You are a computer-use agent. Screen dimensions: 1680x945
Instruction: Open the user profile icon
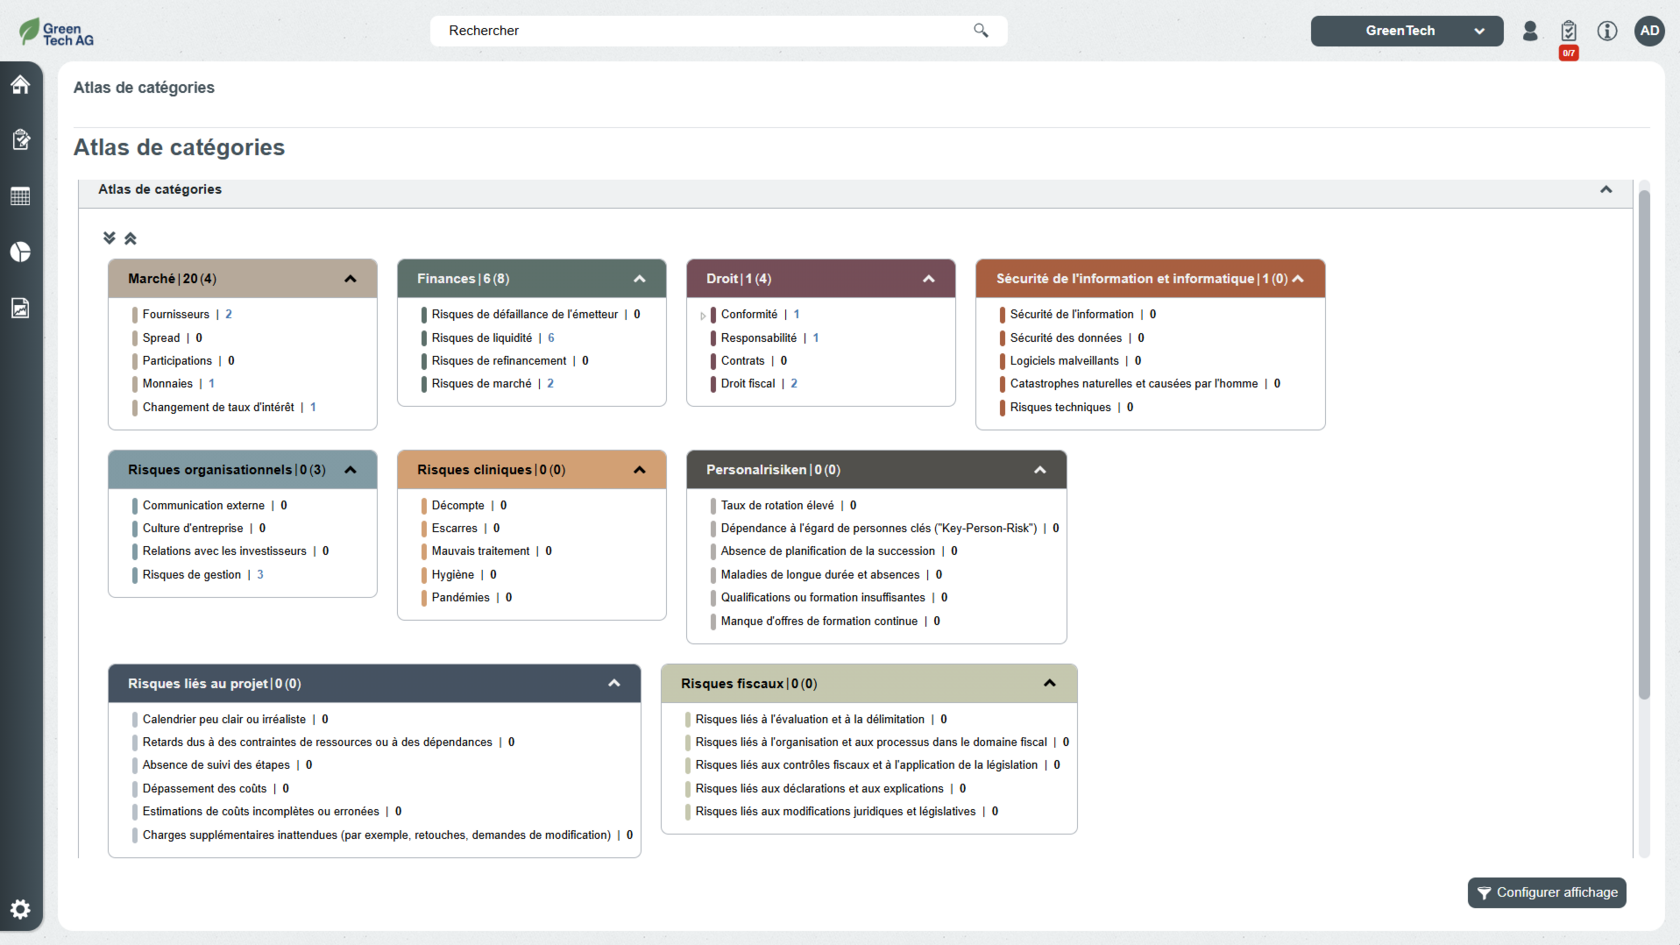(x=1530, y=31)
